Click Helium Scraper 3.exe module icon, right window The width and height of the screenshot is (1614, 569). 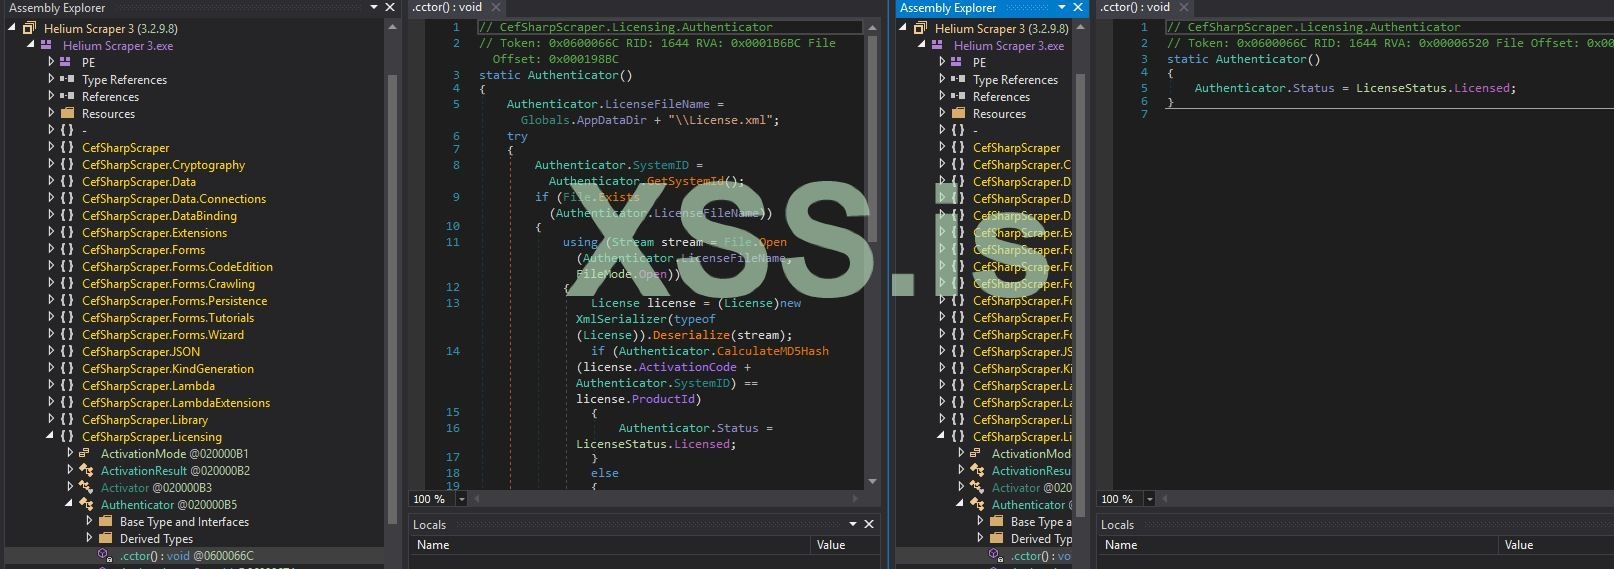click(x=938, y=45)
